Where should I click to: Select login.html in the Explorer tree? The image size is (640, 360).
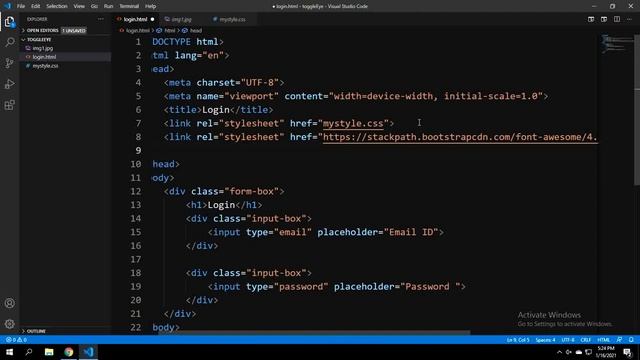click(x=65, y=57)
